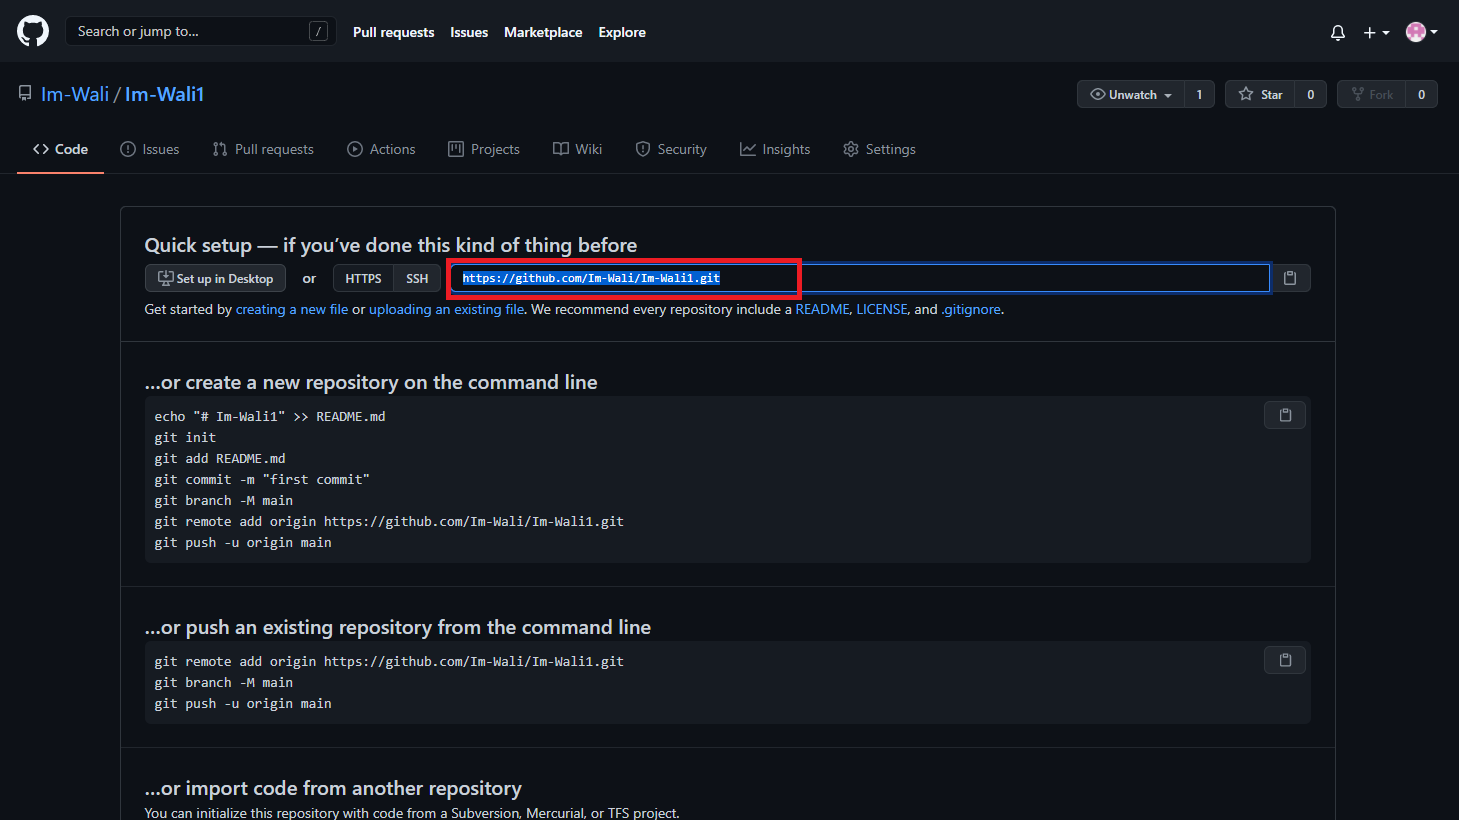Open Explore in top navigation
The height and width of the screenshot is (820, 1459).
pos(622,32)
